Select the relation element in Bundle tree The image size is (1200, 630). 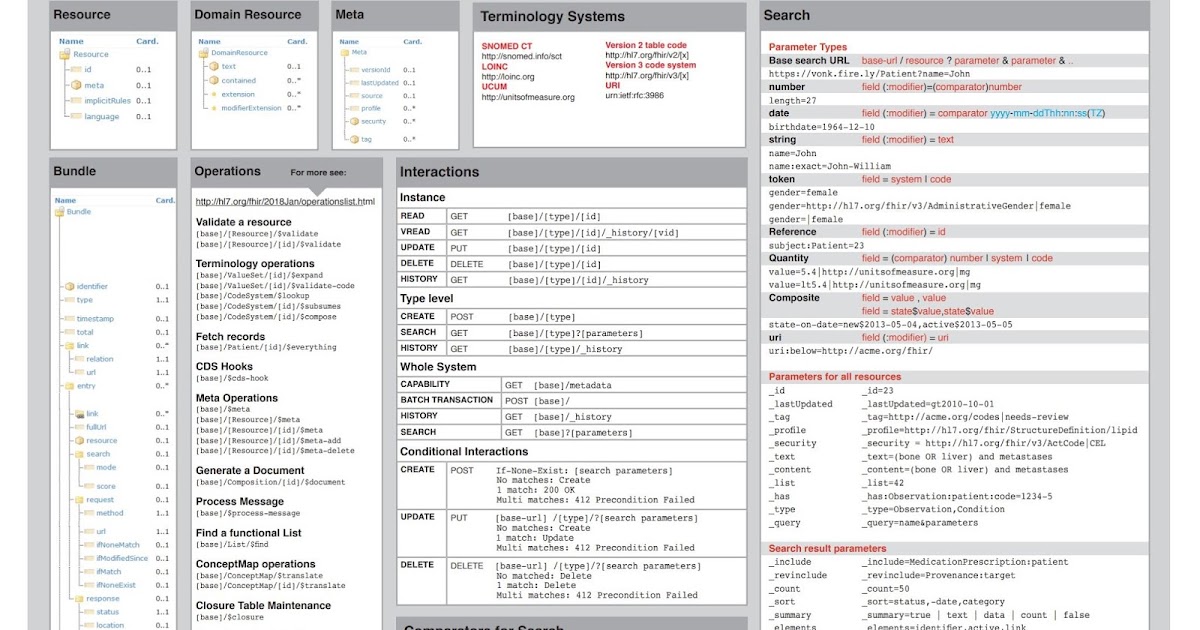(100, 358)
